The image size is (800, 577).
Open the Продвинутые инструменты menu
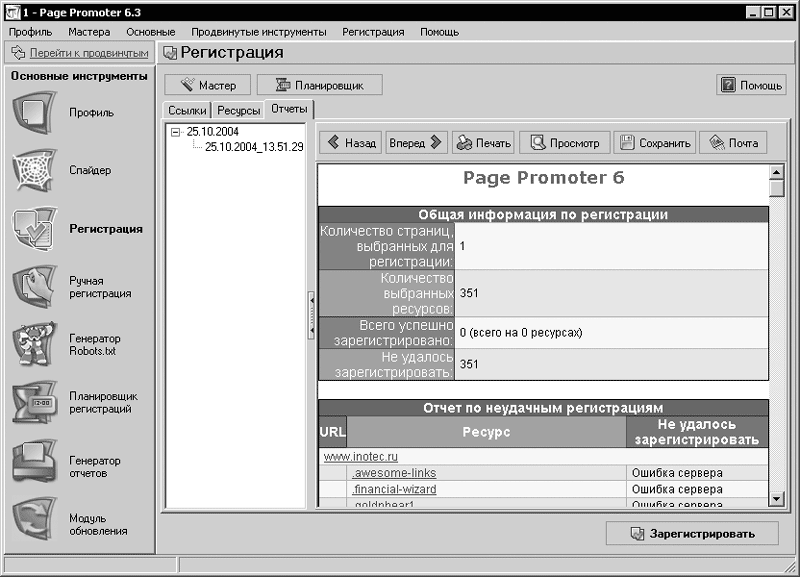pyautogui.click(x=259, y=32)
